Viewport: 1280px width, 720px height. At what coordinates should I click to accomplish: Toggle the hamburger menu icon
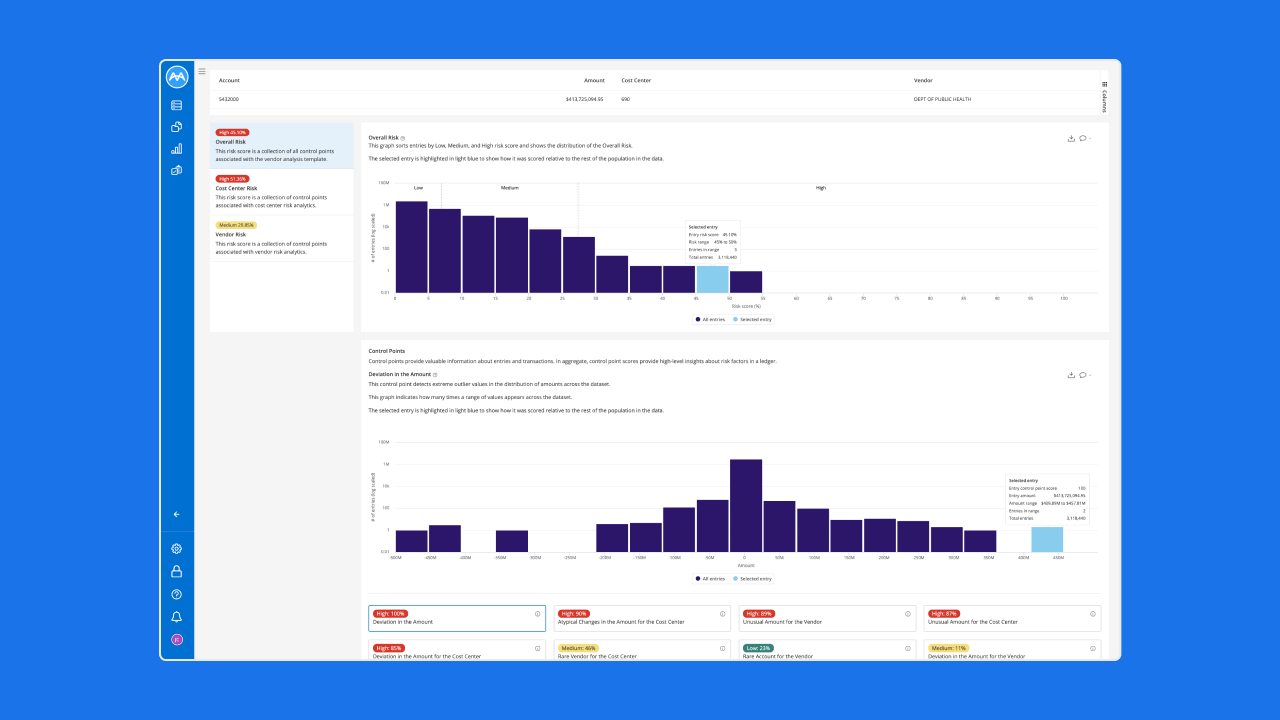pos(202,71)
